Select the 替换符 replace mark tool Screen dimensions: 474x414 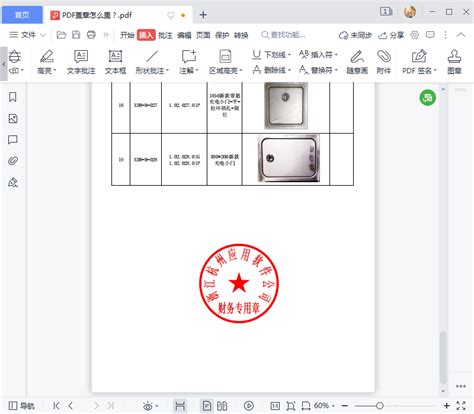318,70
